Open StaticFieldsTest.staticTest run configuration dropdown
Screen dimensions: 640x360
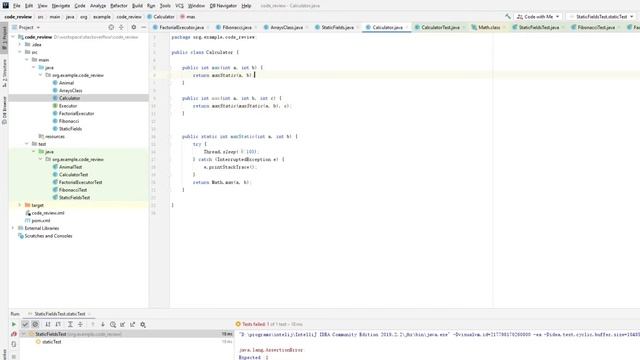601,17
